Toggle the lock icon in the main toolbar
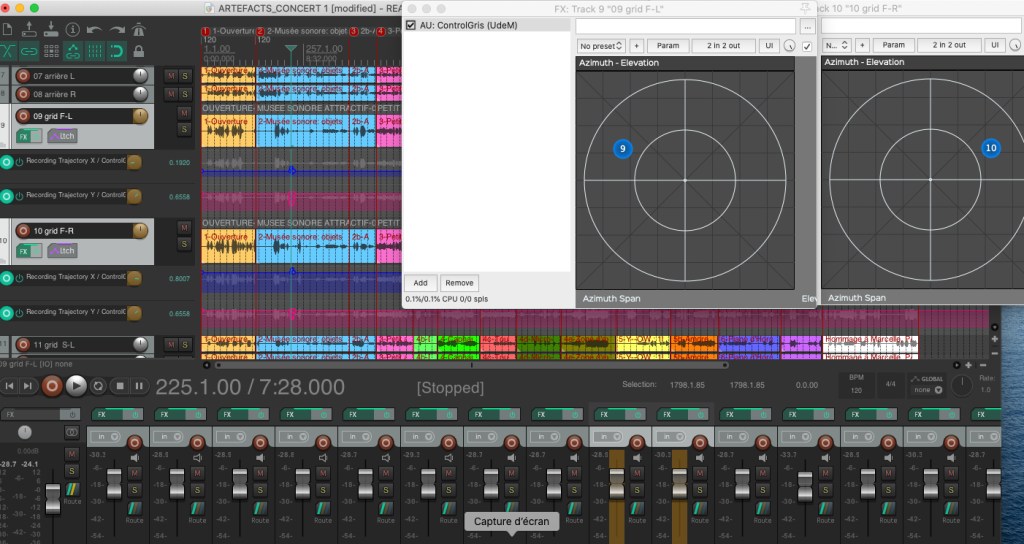Screen dimensions: 1024x544 coord(138,50)
